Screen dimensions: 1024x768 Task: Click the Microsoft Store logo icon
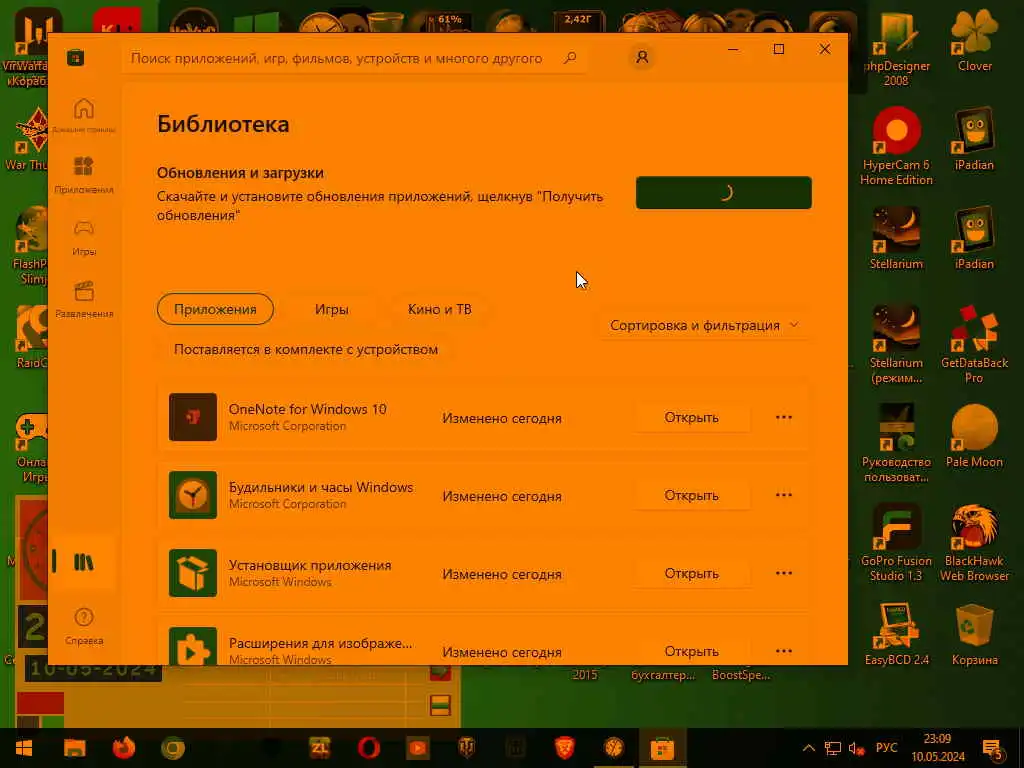tap(75, 57)
